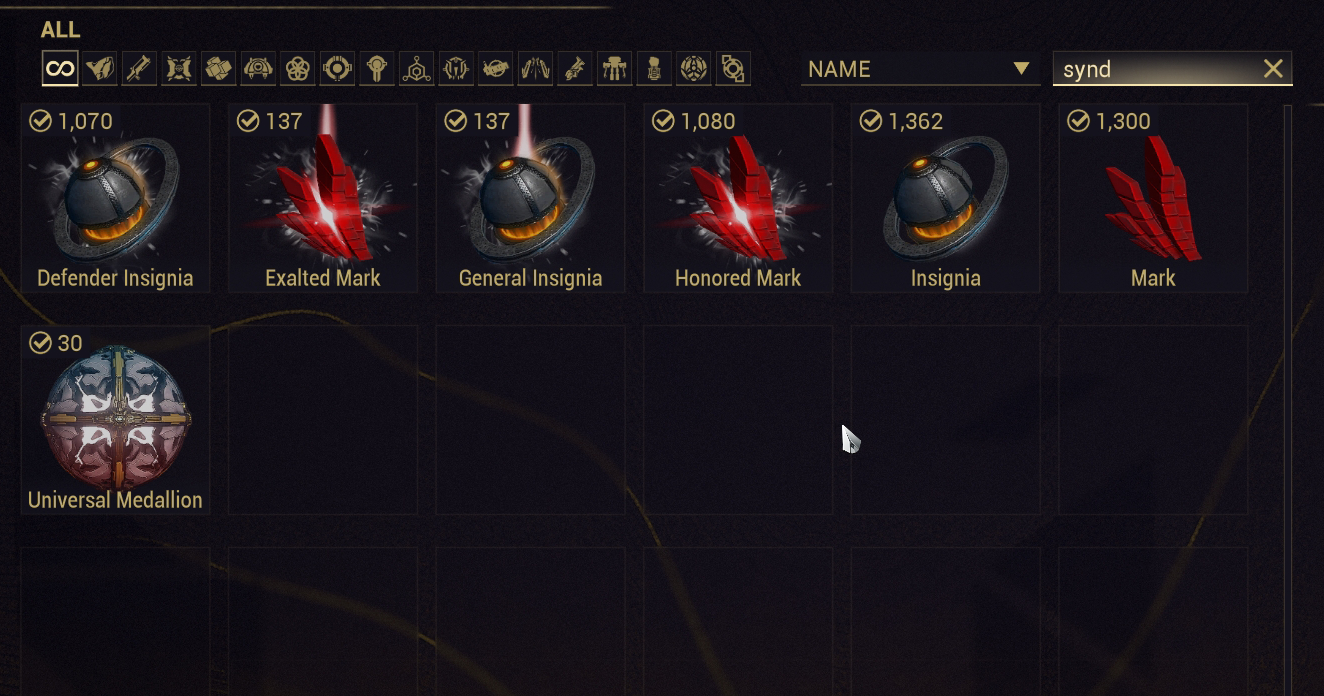The height and width of the screenshot is (696, 1324).
Task: Select the interlocked rings last category filter
Action: coord(733,69)
